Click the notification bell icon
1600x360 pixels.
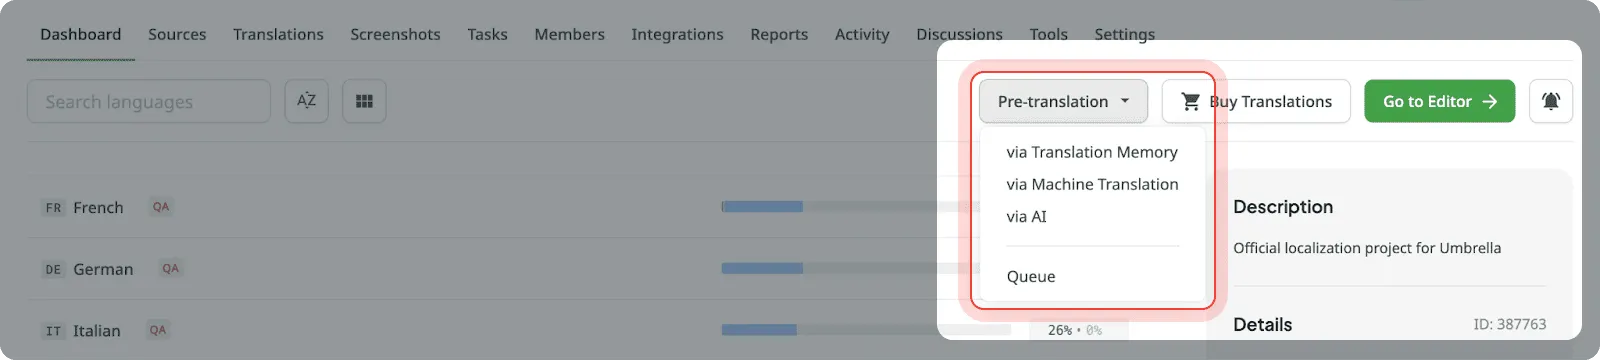[1551, 101]
